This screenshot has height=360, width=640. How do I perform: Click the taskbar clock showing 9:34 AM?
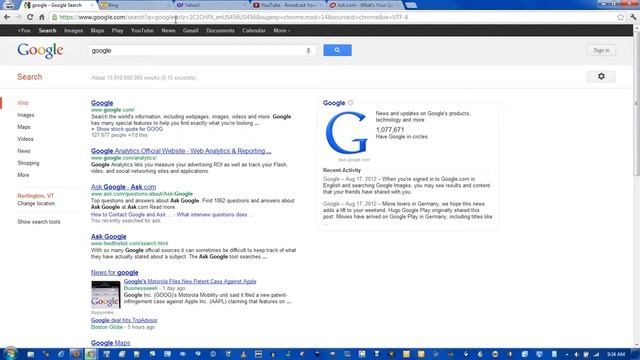616,354
